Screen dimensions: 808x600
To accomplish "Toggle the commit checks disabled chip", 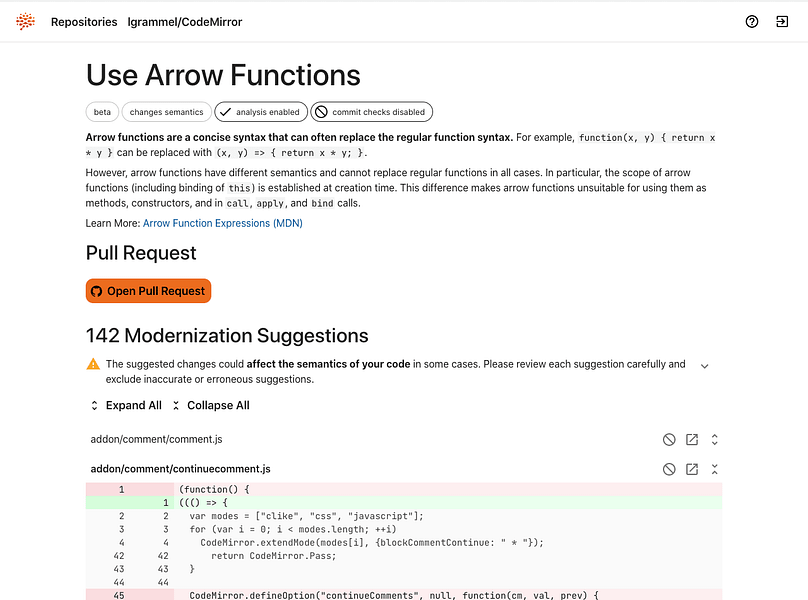I will (372, 112).
